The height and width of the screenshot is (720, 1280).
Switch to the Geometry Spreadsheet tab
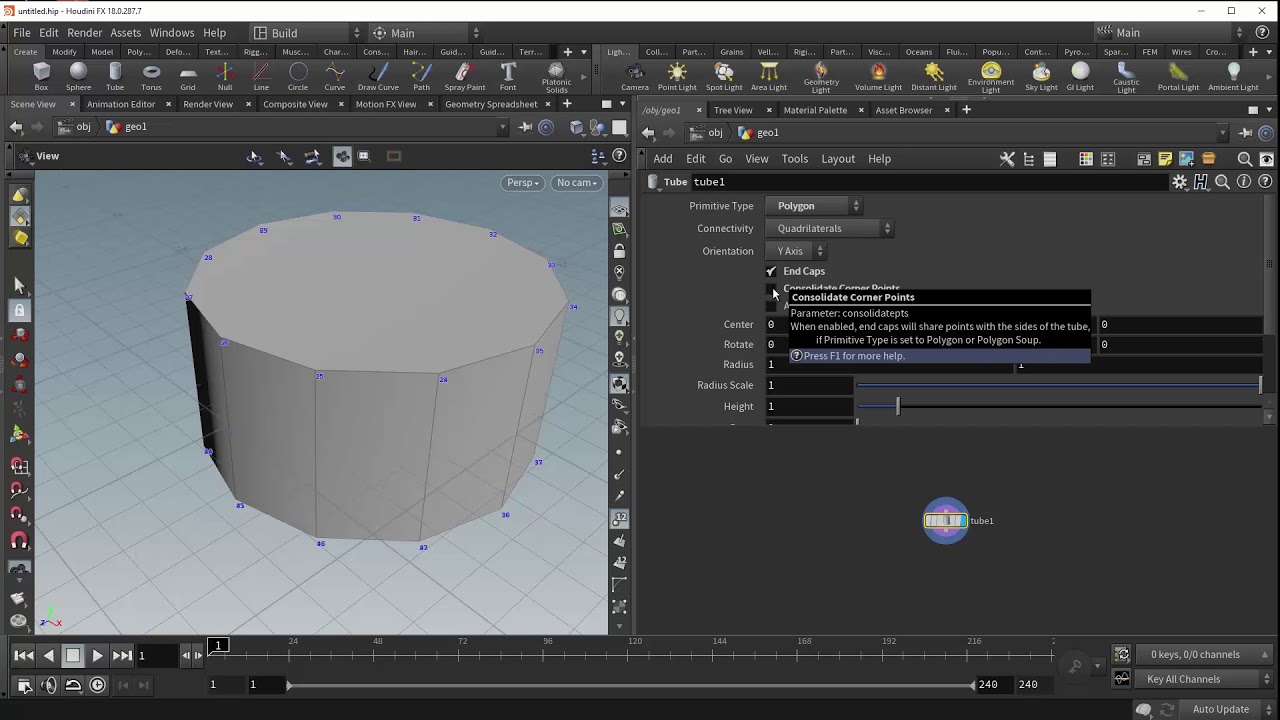click(491, 104)
